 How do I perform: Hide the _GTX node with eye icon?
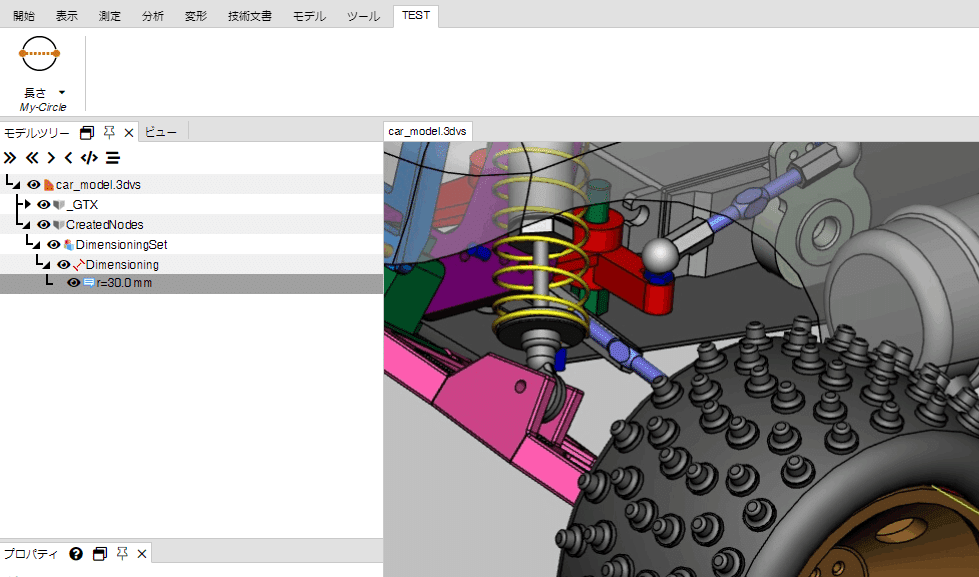pyautogui.click(x=44, y=205)
